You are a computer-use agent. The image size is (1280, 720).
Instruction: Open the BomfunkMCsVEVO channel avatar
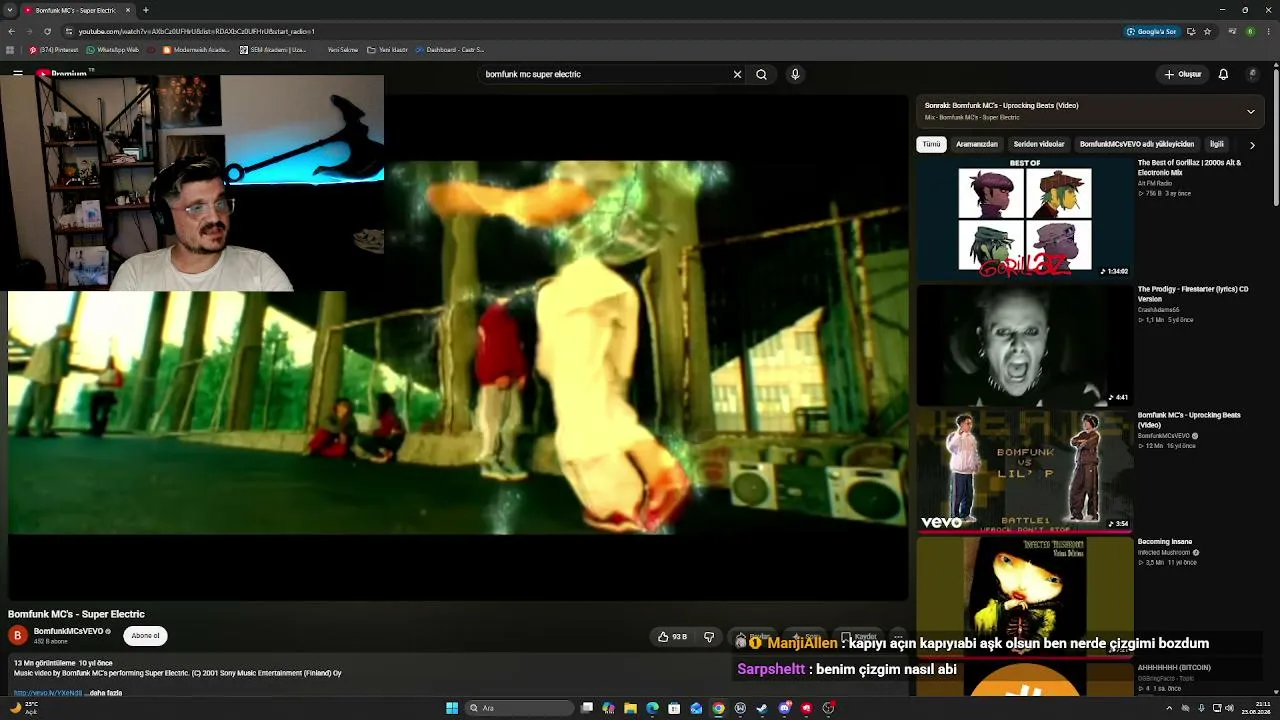click(17, 635)
